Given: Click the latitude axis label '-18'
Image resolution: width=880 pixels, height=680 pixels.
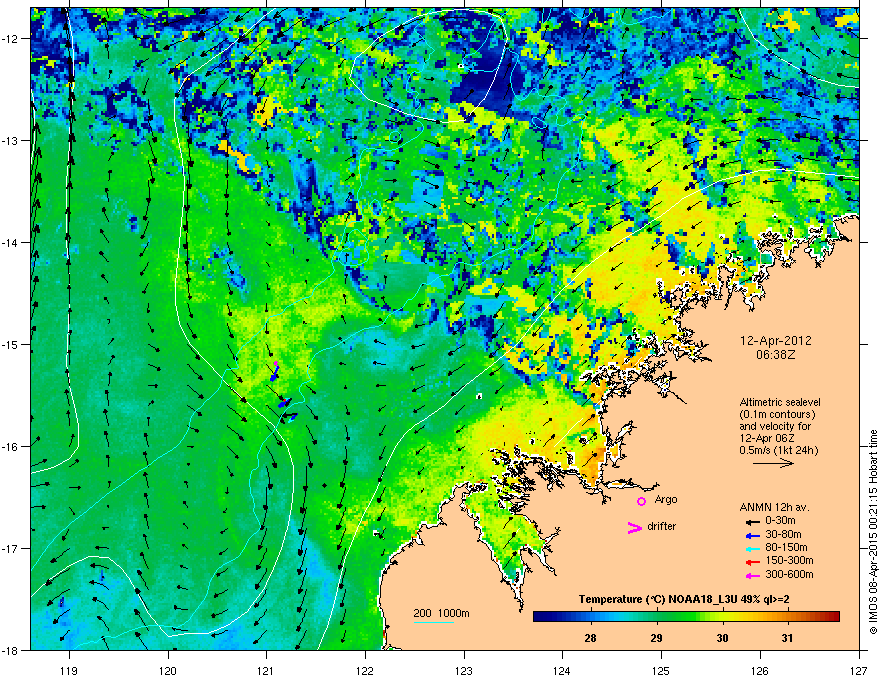Looking at the screenshot, I should pos(10,650).
